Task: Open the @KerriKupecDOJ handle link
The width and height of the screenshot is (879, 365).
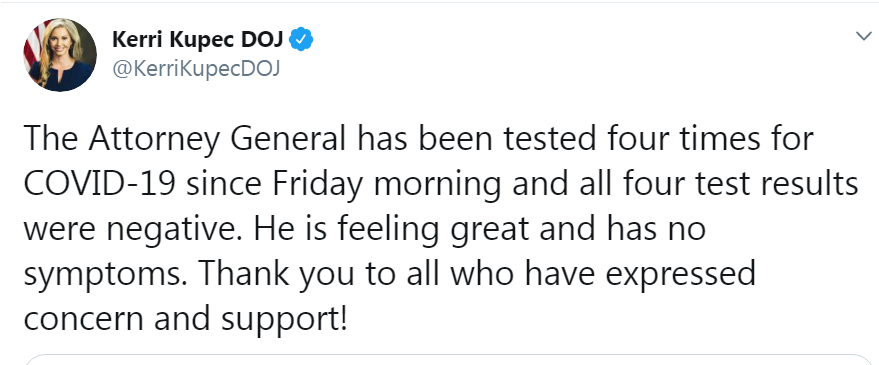Action: click(196, 70)
